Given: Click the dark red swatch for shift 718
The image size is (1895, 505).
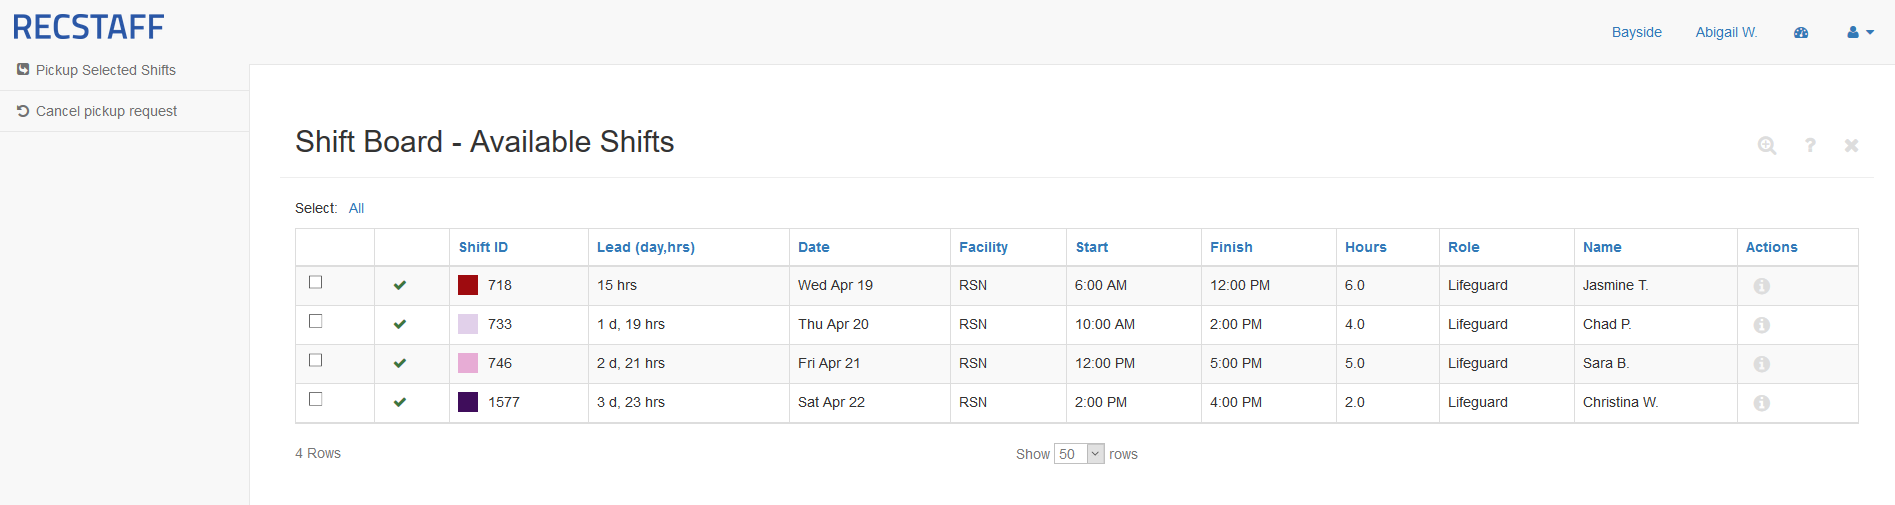Looking at the screenshot, I should (x=468, y=285).
